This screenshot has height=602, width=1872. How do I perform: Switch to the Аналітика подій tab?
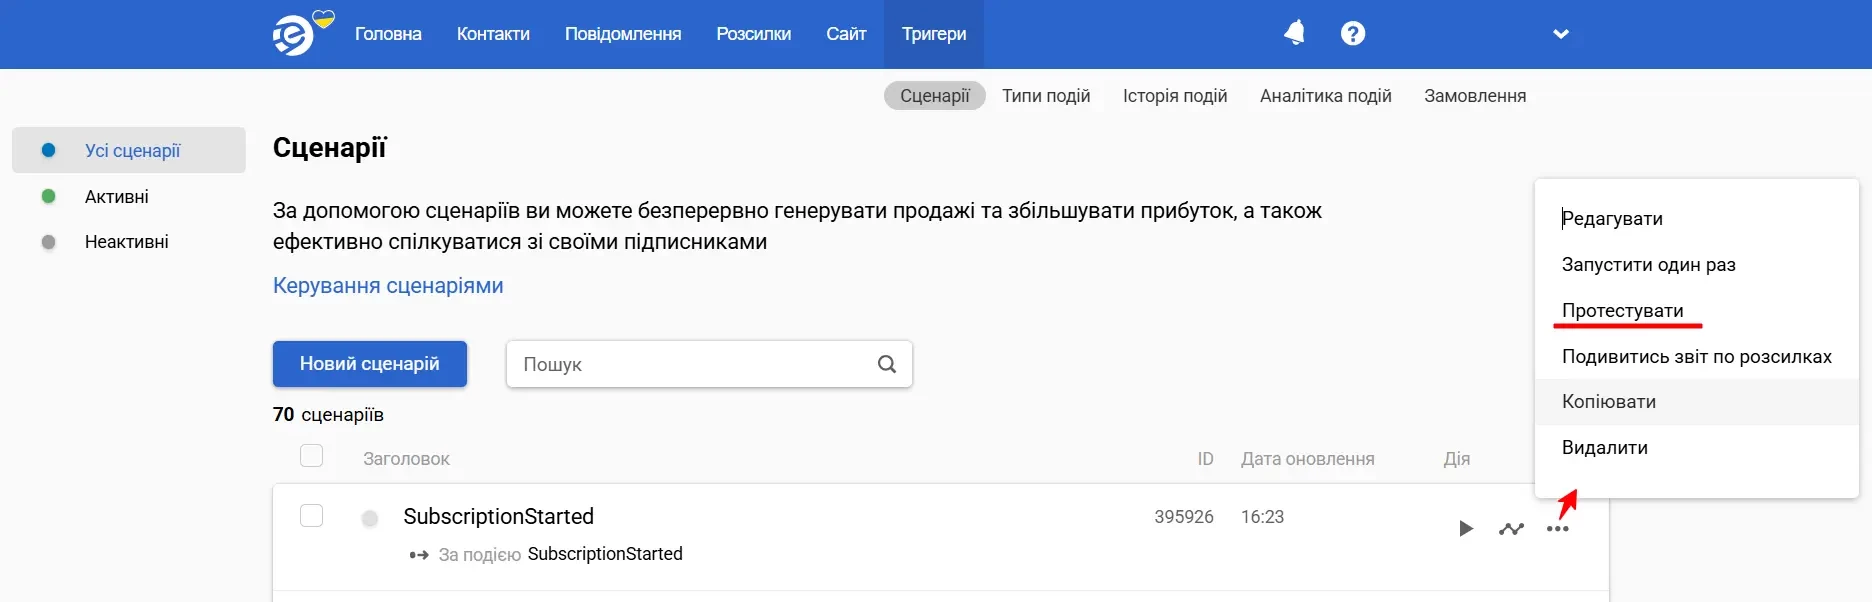pos(1326,96)
